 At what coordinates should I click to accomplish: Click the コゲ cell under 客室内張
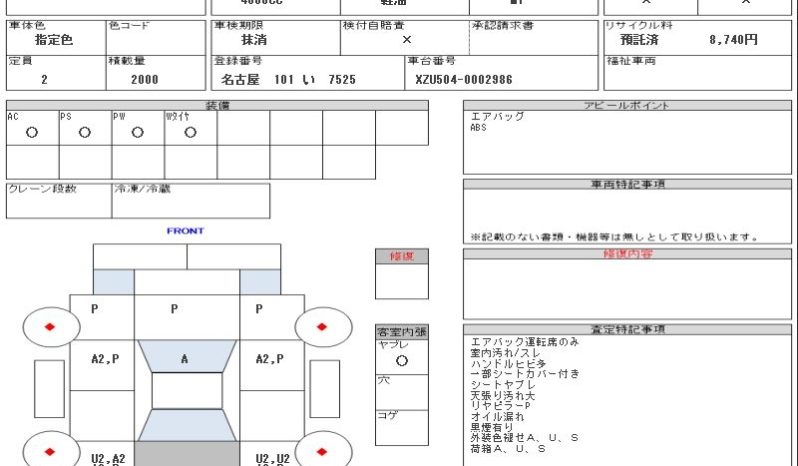[x=402, y=428]
